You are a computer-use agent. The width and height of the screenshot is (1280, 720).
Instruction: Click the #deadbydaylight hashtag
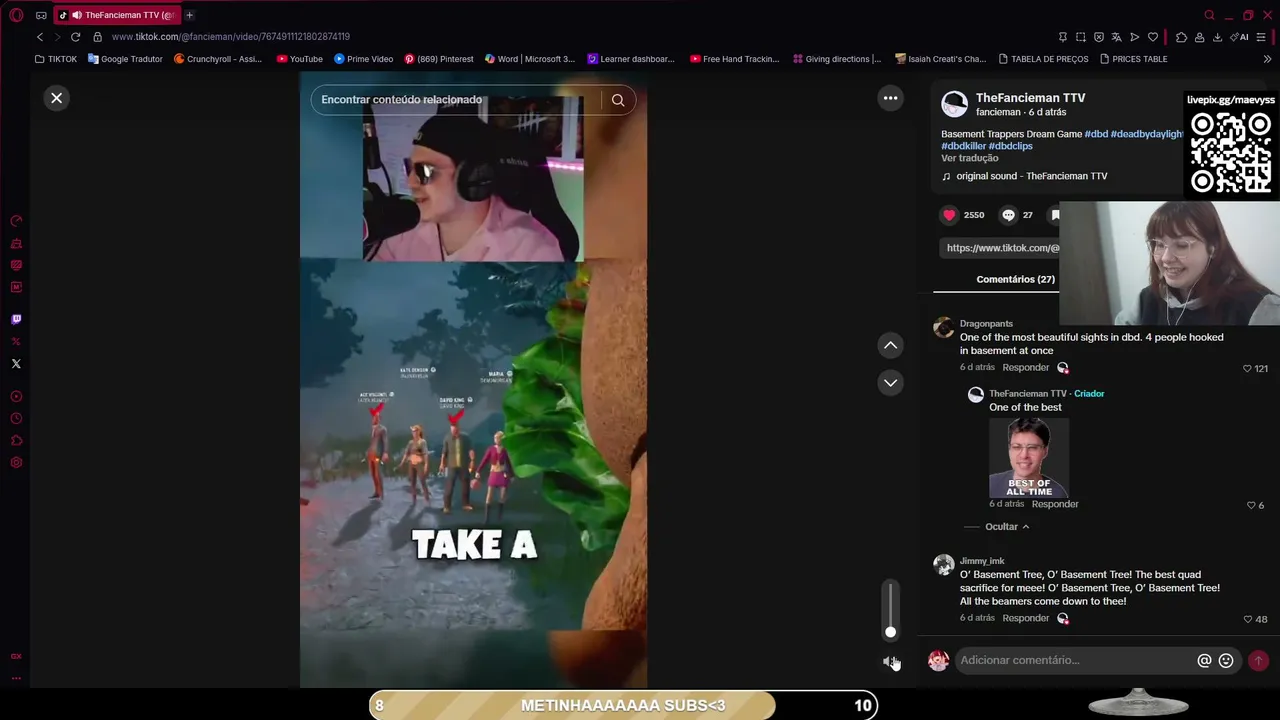click(1147, 134)
